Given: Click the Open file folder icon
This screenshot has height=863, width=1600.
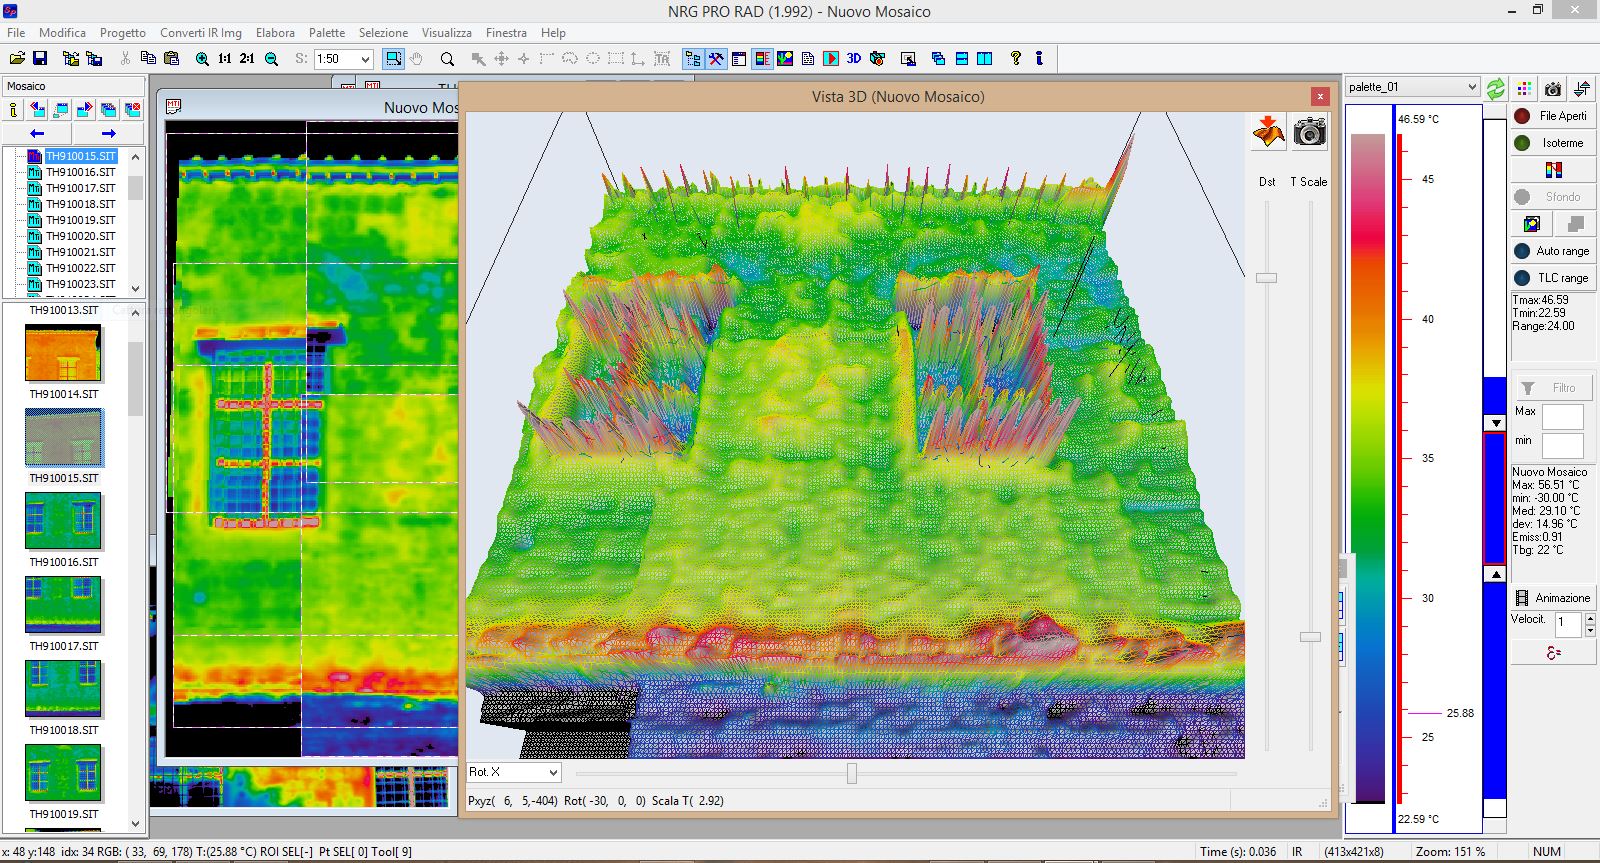Looking at the screenshot, I should coord(17,59).
